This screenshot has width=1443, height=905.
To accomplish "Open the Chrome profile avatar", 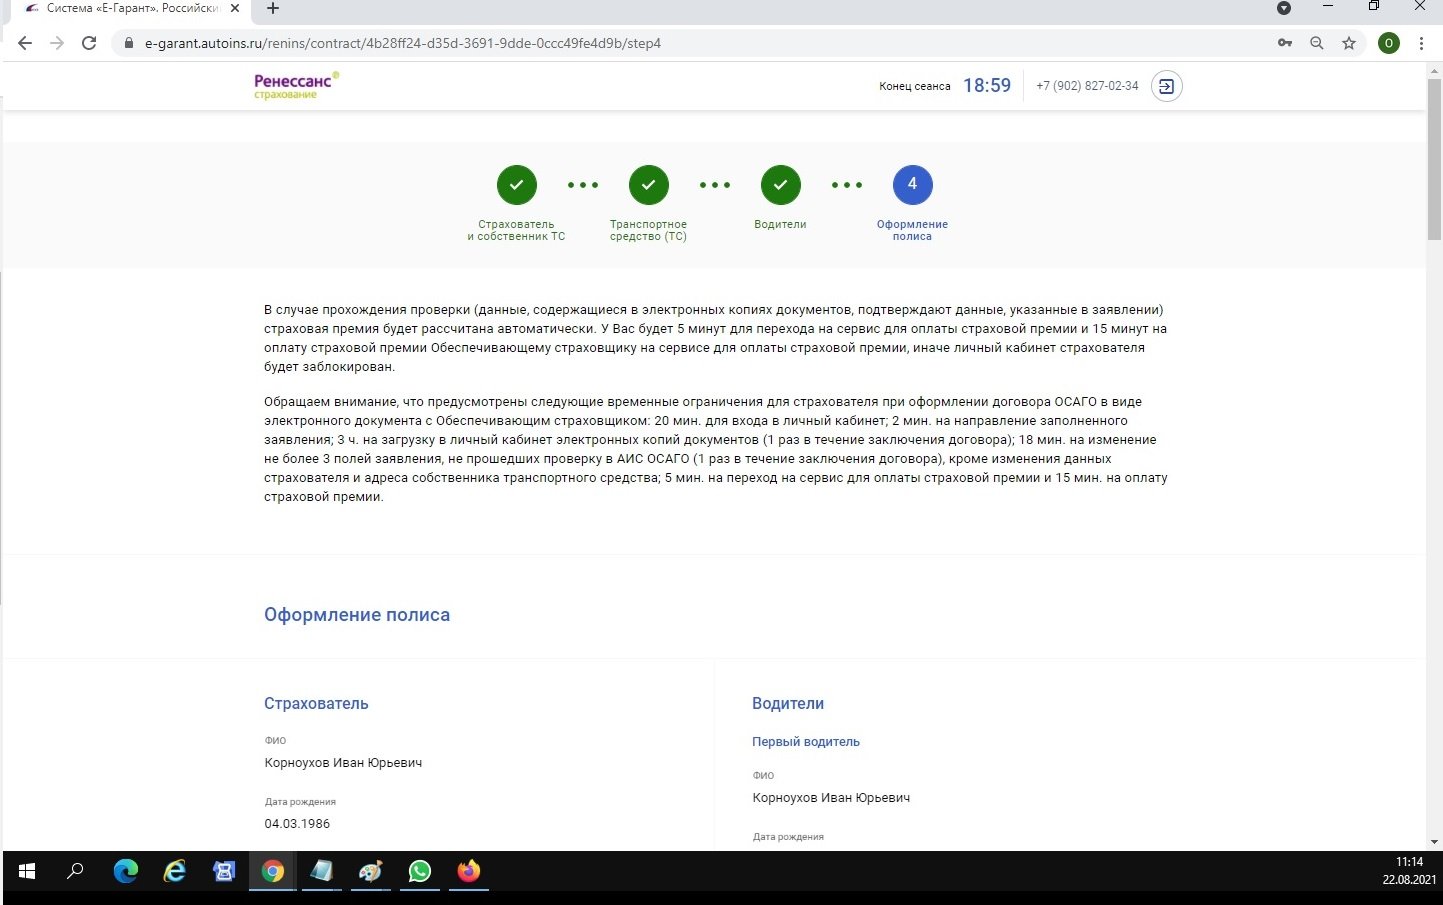I will tap(1388, 43).
